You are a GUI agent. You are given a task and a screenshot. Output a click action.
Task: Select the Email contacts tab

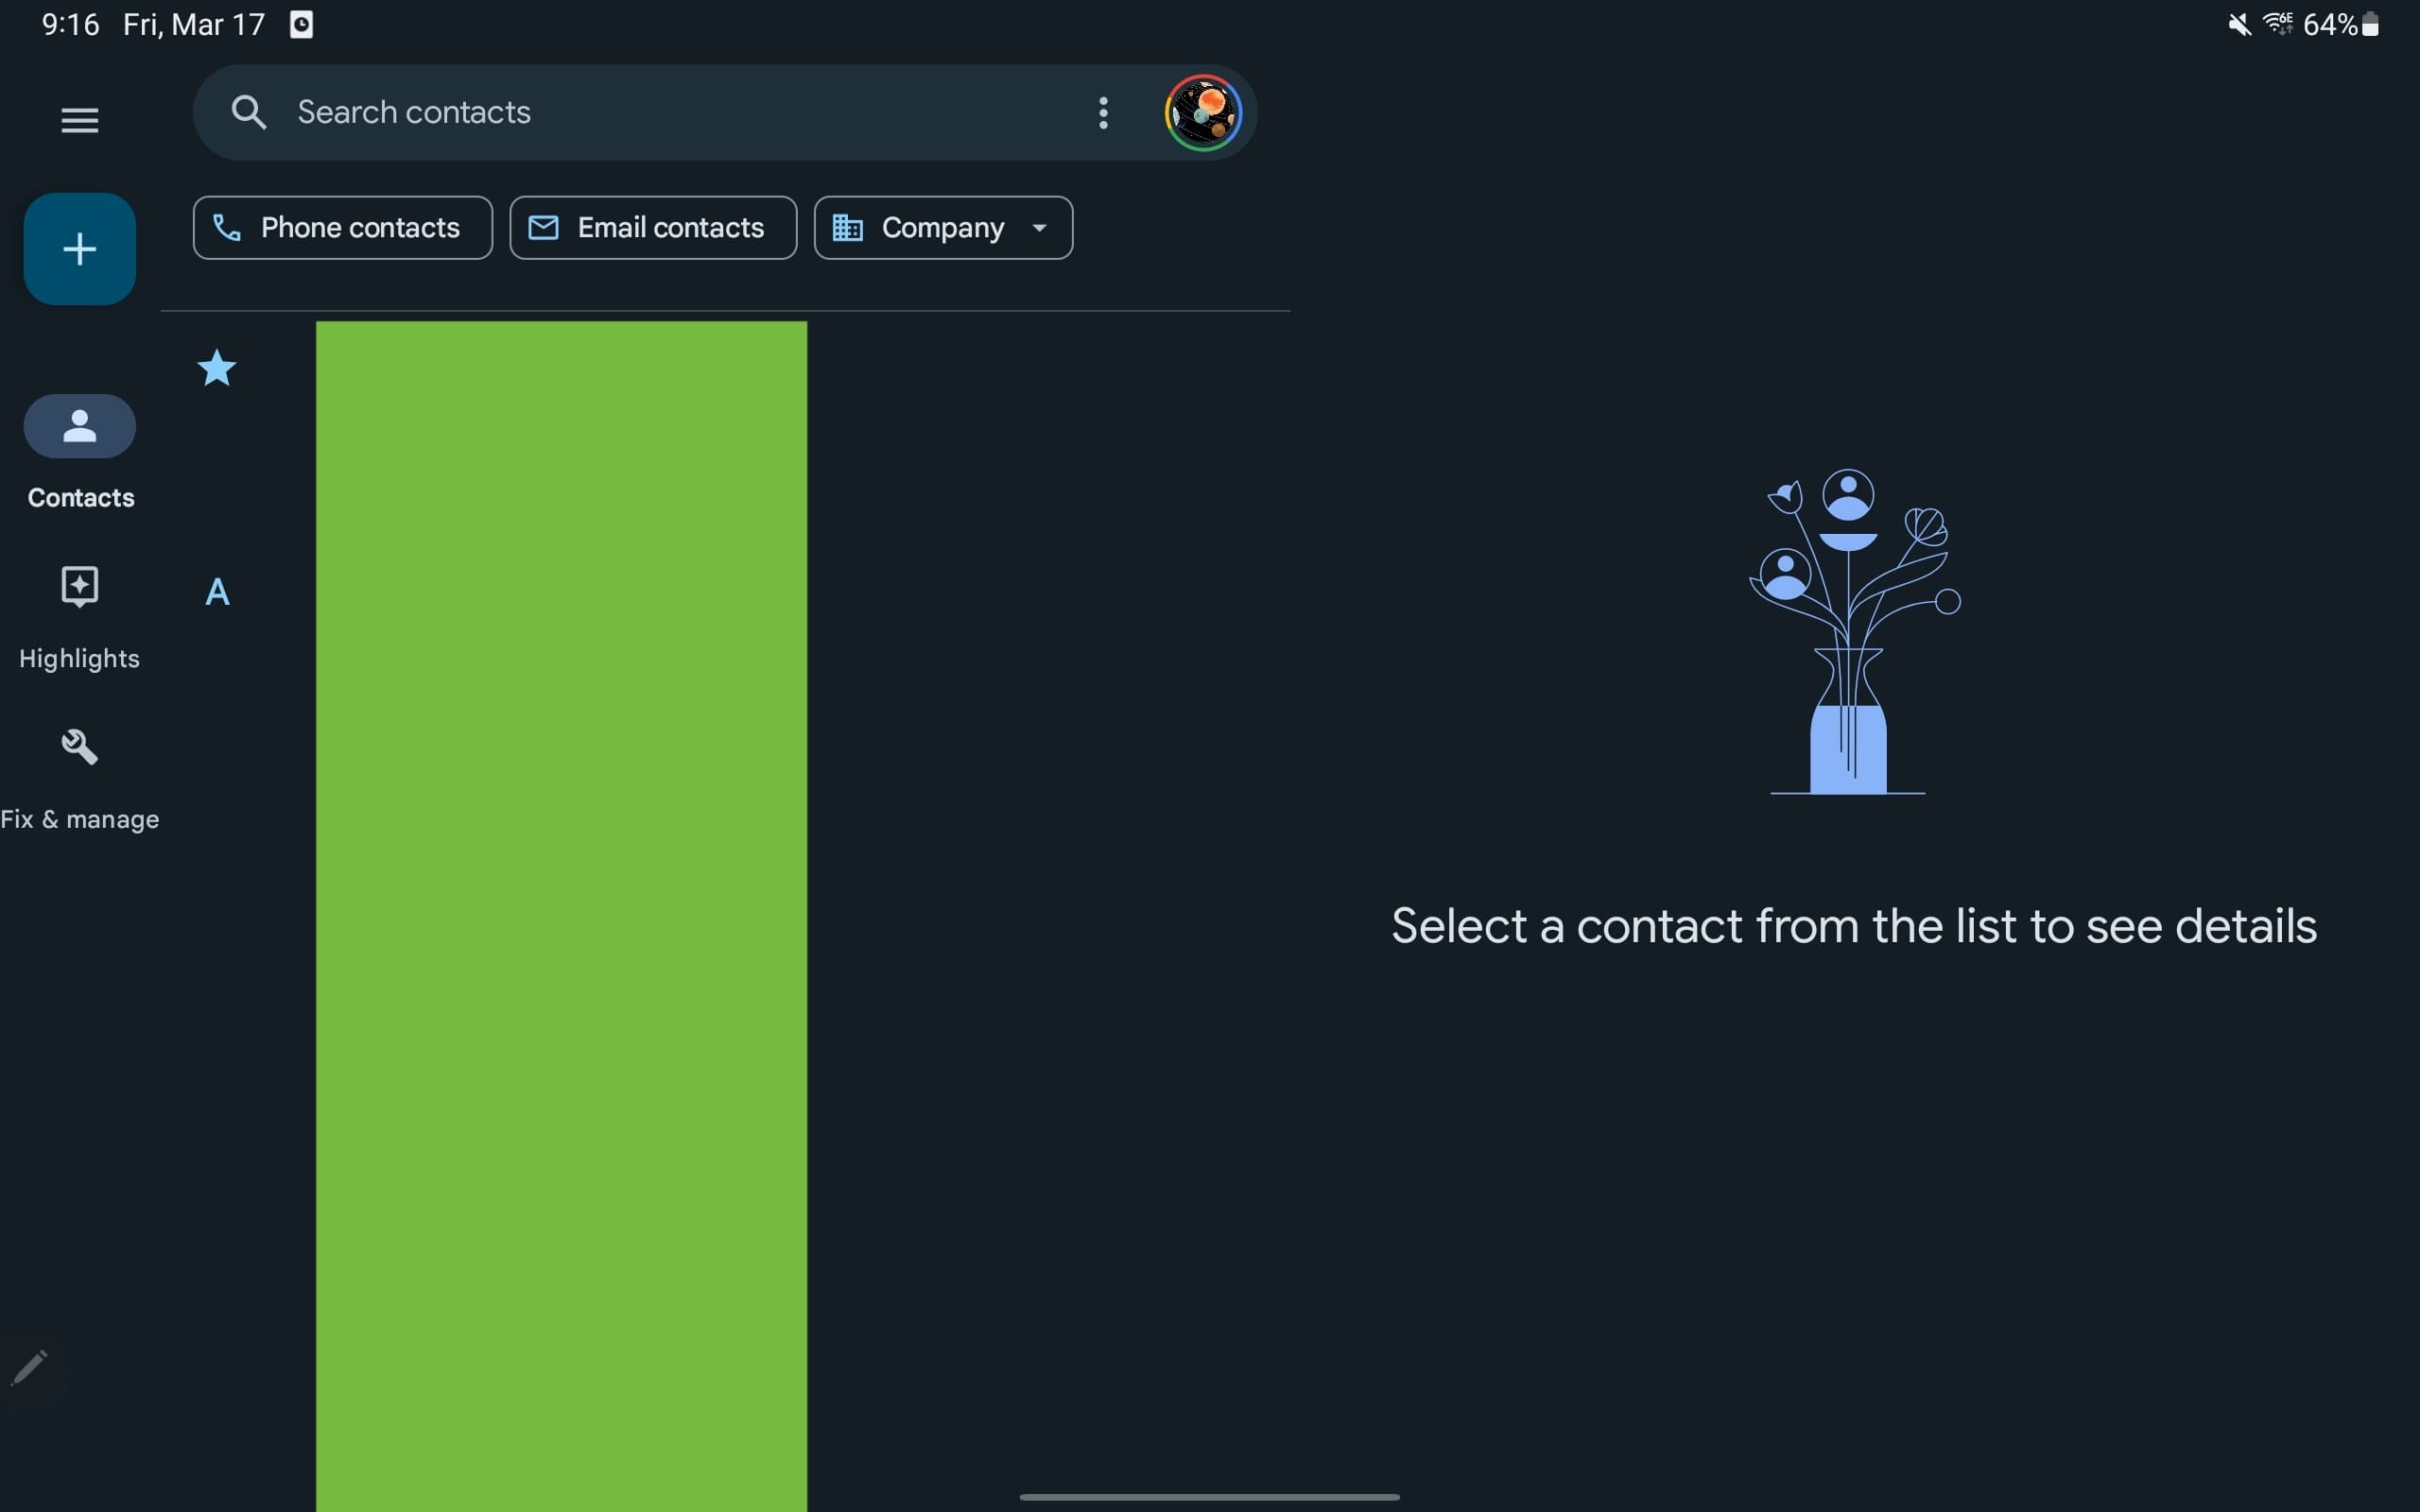[651, 227]
